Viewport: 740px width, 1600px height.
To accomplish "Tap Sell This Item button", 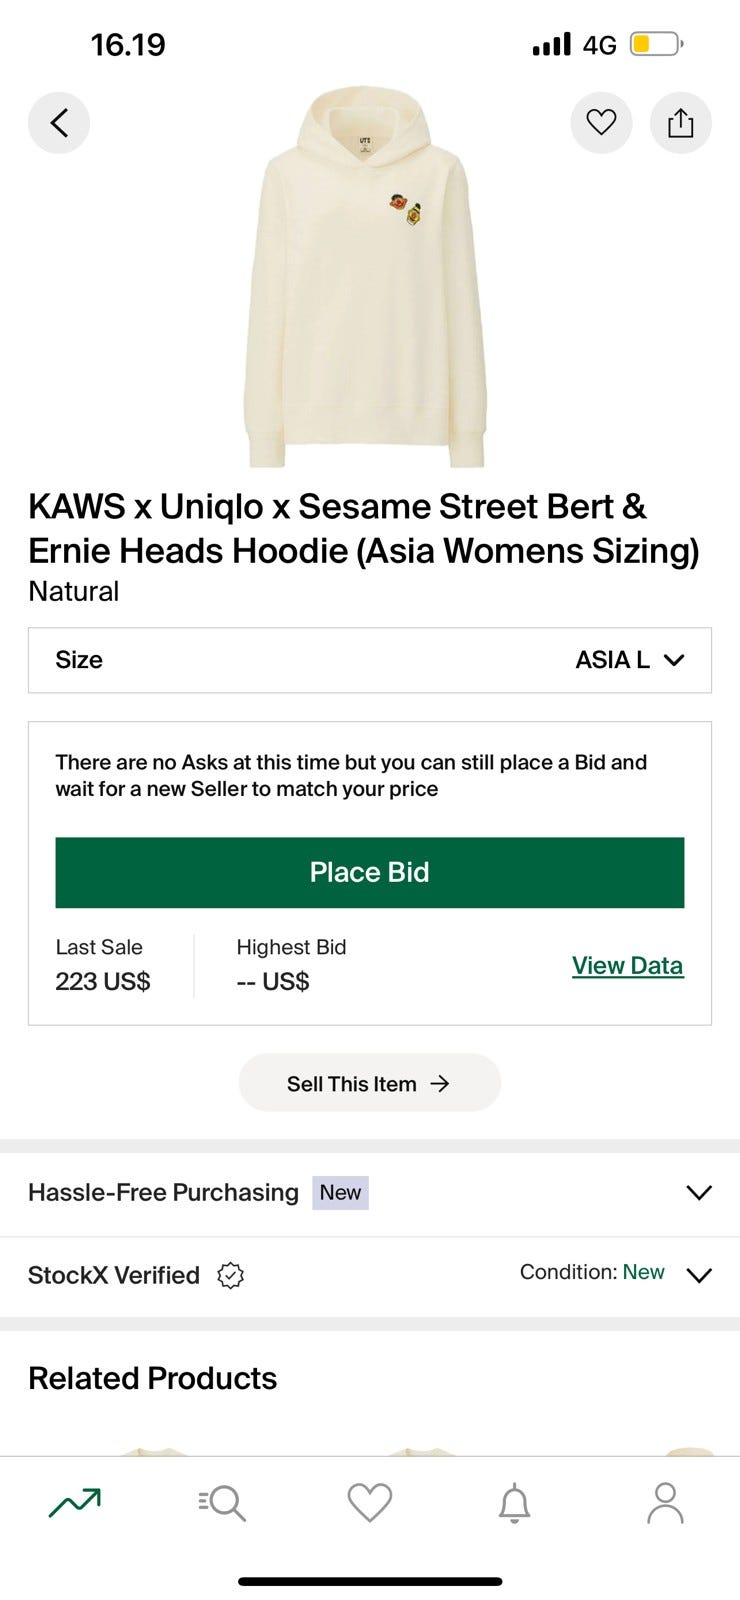I will [x=369, y=1083].
